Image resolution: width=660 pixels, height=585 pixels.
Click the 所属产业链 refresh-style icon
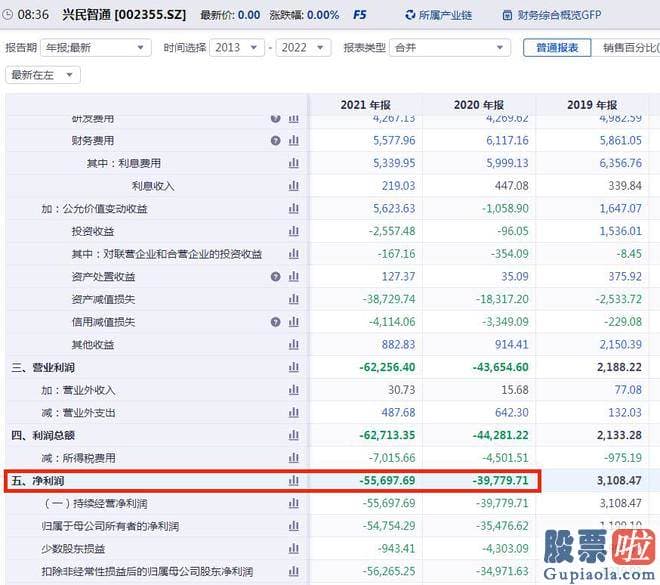(x=410, y=15)
